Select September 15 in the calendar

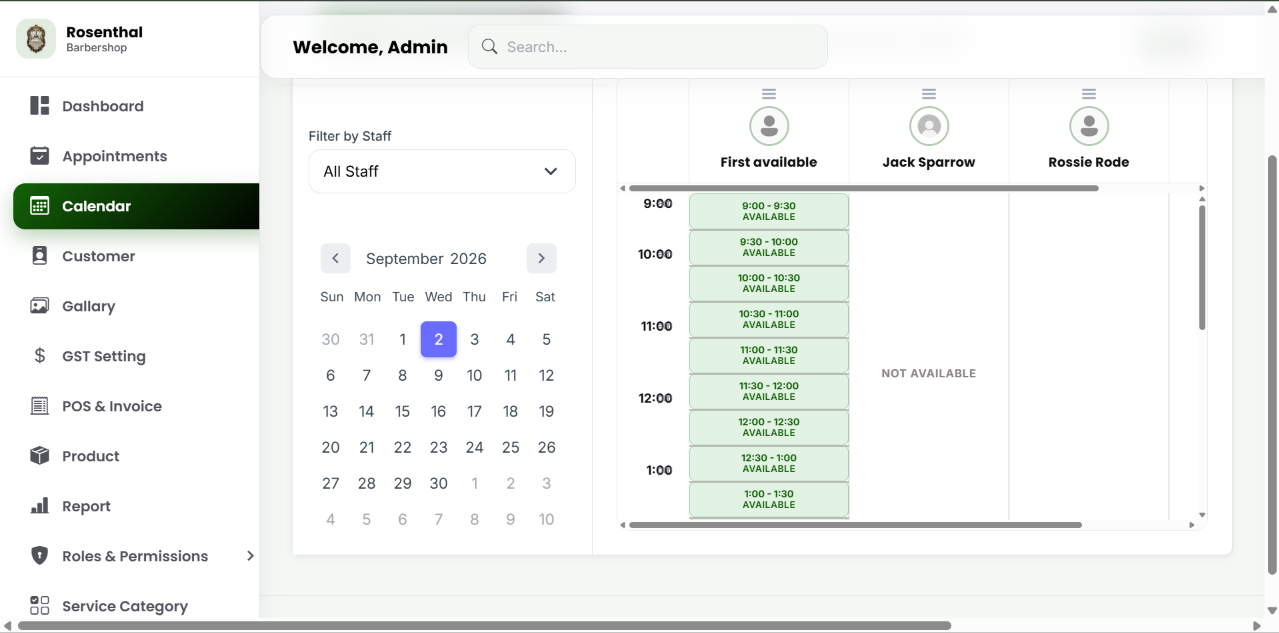click(403, 411)
